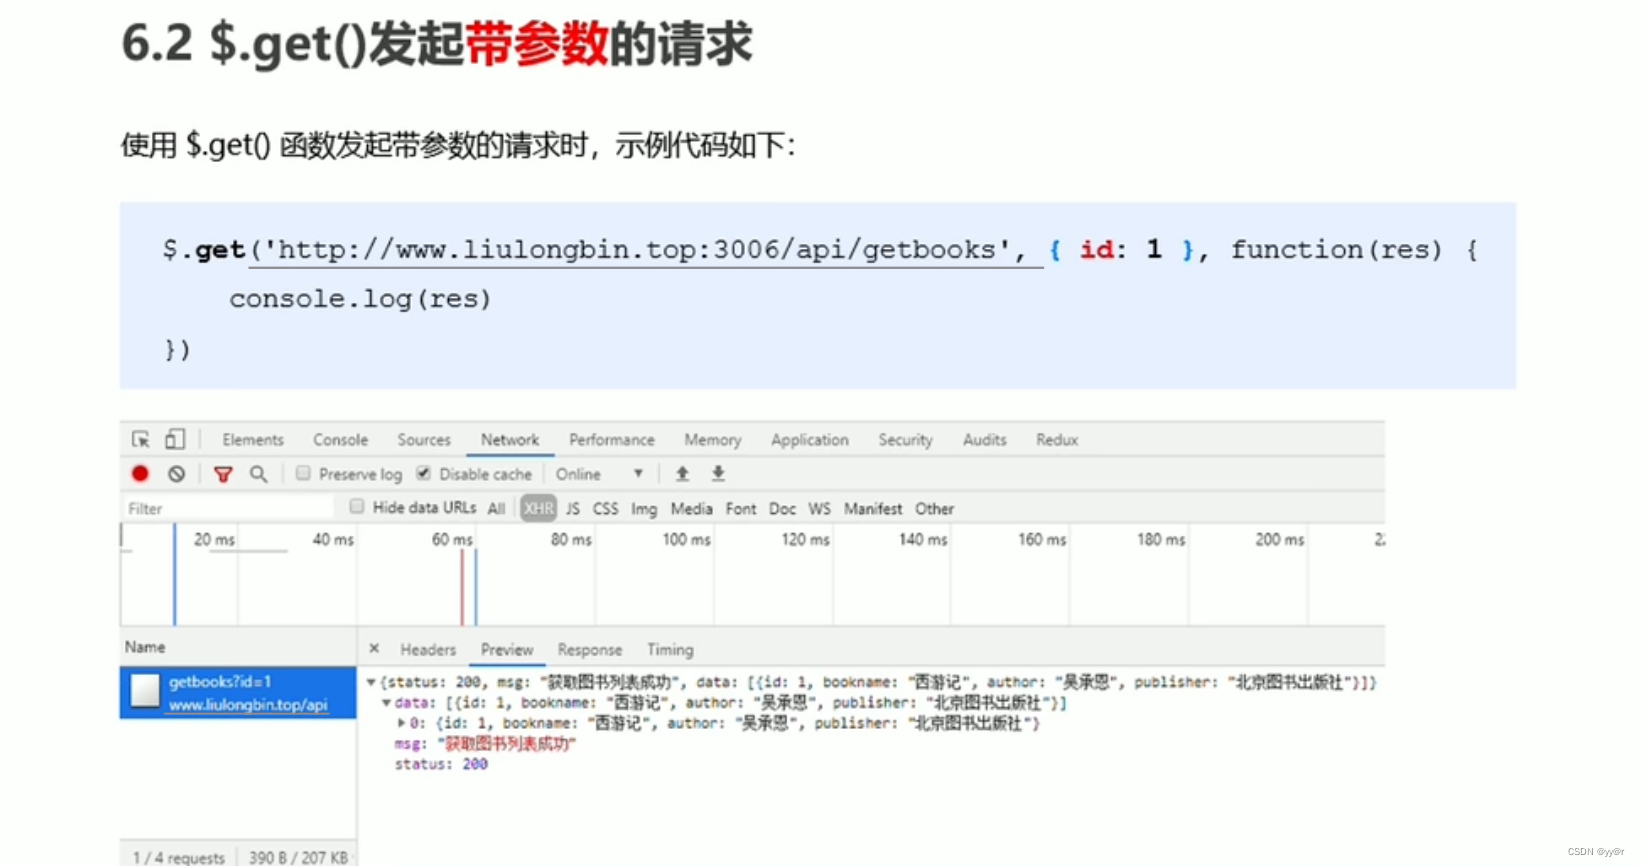Tick the Hide data URLs checkbox
Viewport: 1640px width, 866px height.
click(x=357, y=507)
